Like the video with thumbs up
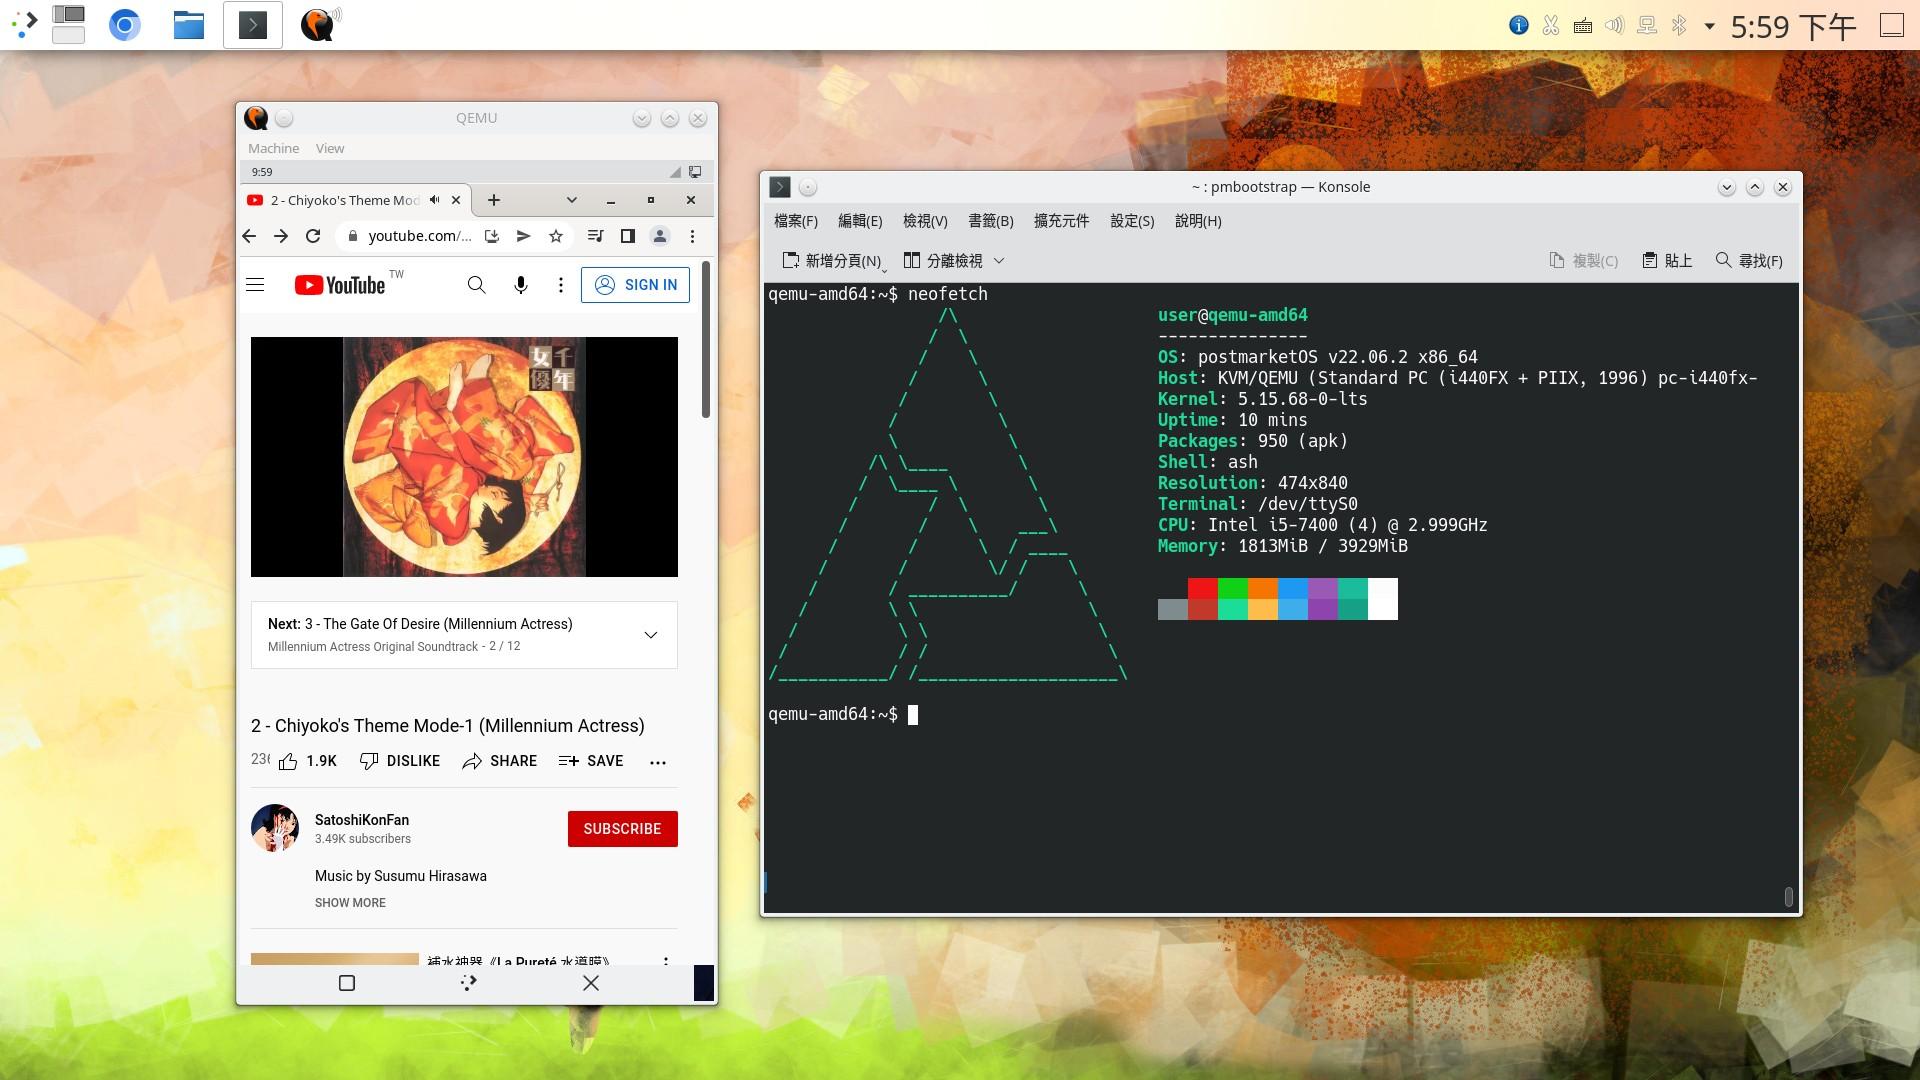1920x1080 pixels. (308, 761)
